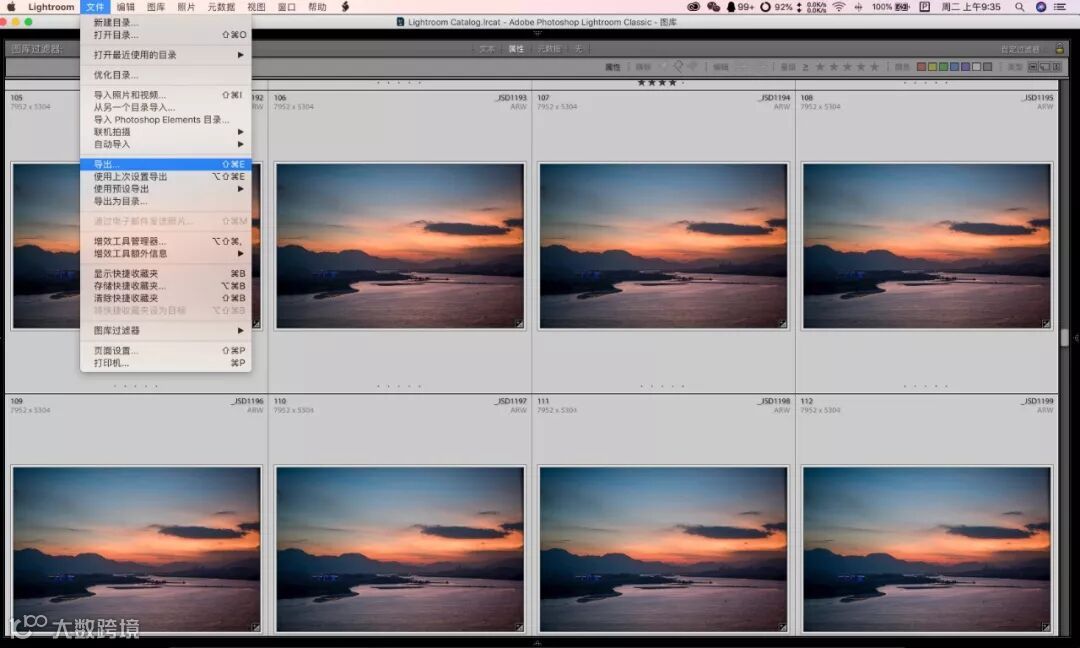This screenshot has height=648, width=1080.
Task: Click the Wi-Fi status icon
Action: coord(838,7)
